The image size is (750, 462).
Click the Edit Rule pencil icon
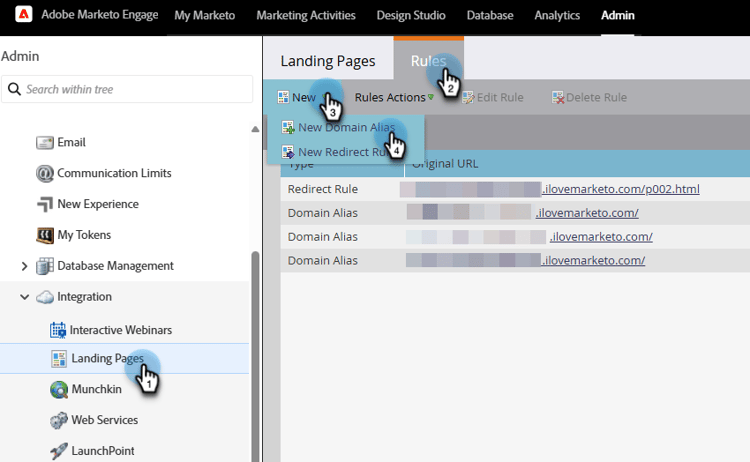point(468,97)
